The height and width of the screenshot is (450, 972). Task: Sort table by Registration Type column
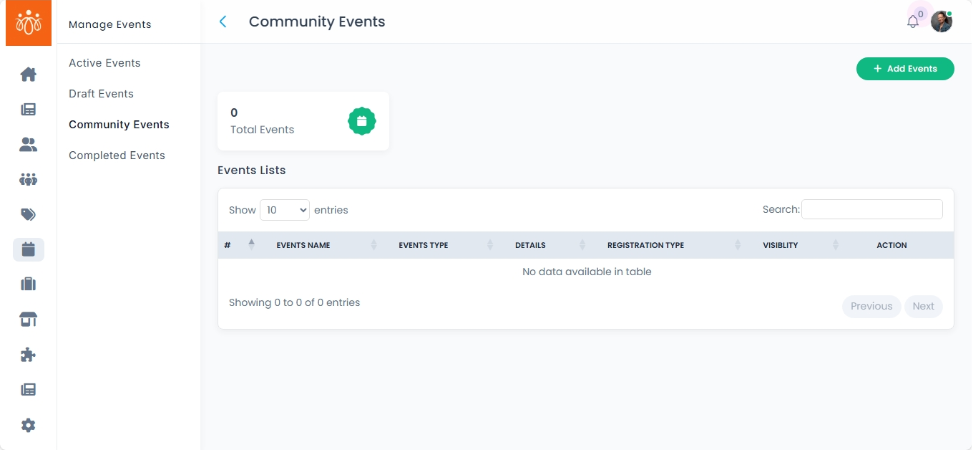(645, 245)
